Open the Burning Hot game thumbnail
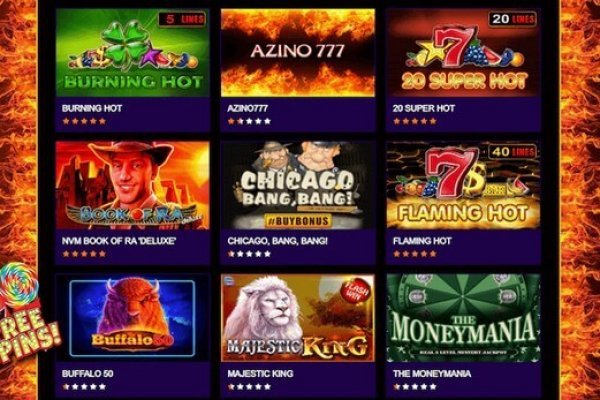600x400 pixels. [132, 52]
